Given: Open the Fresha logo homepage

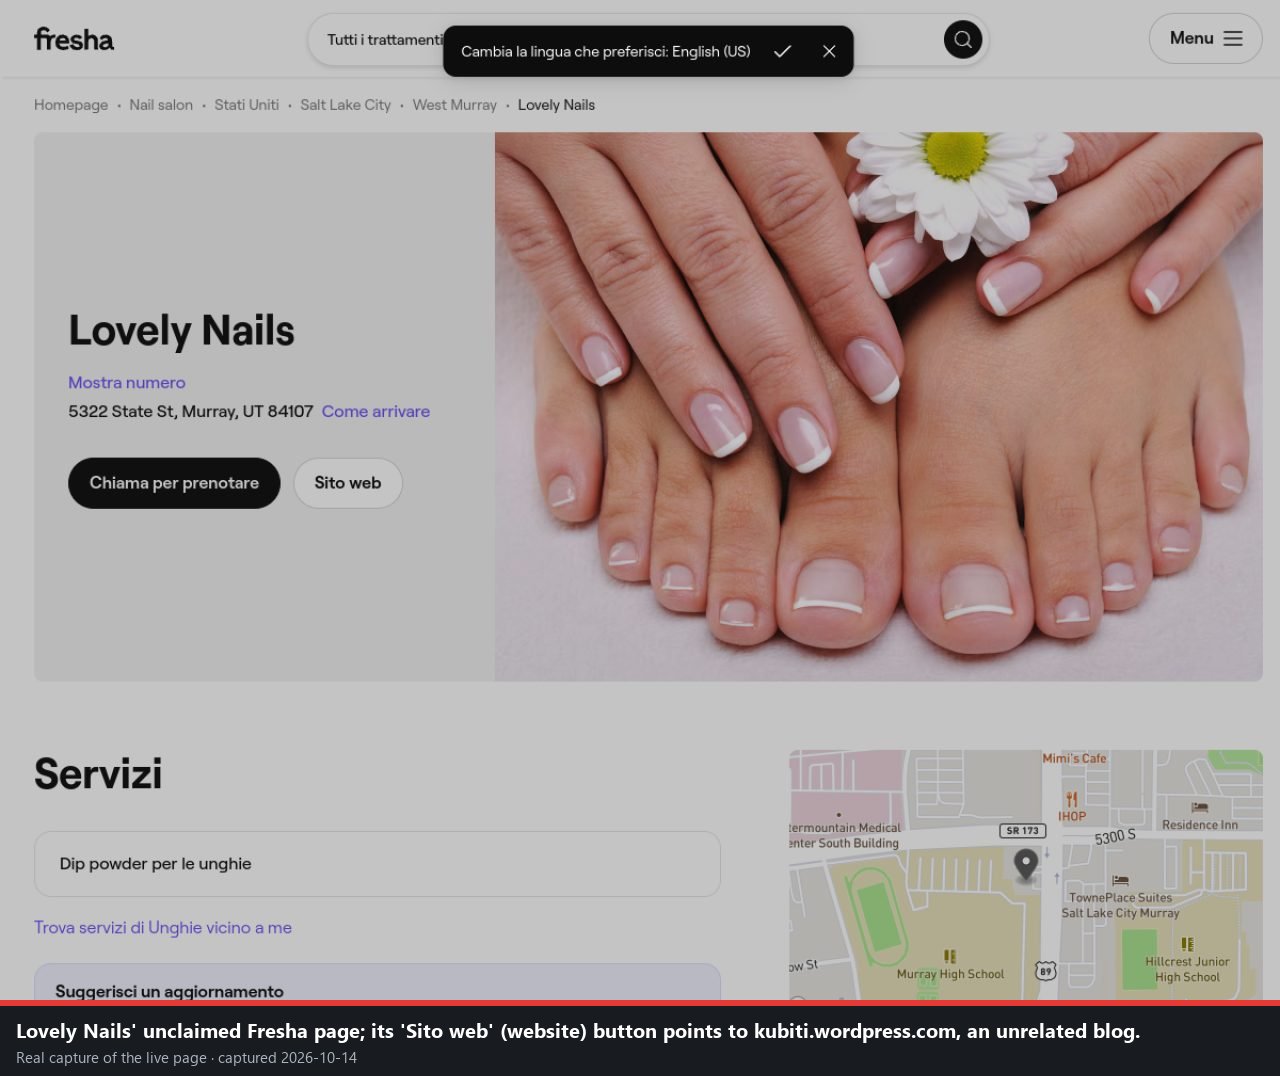Looking at the screenshot, I should pos(74,39).
